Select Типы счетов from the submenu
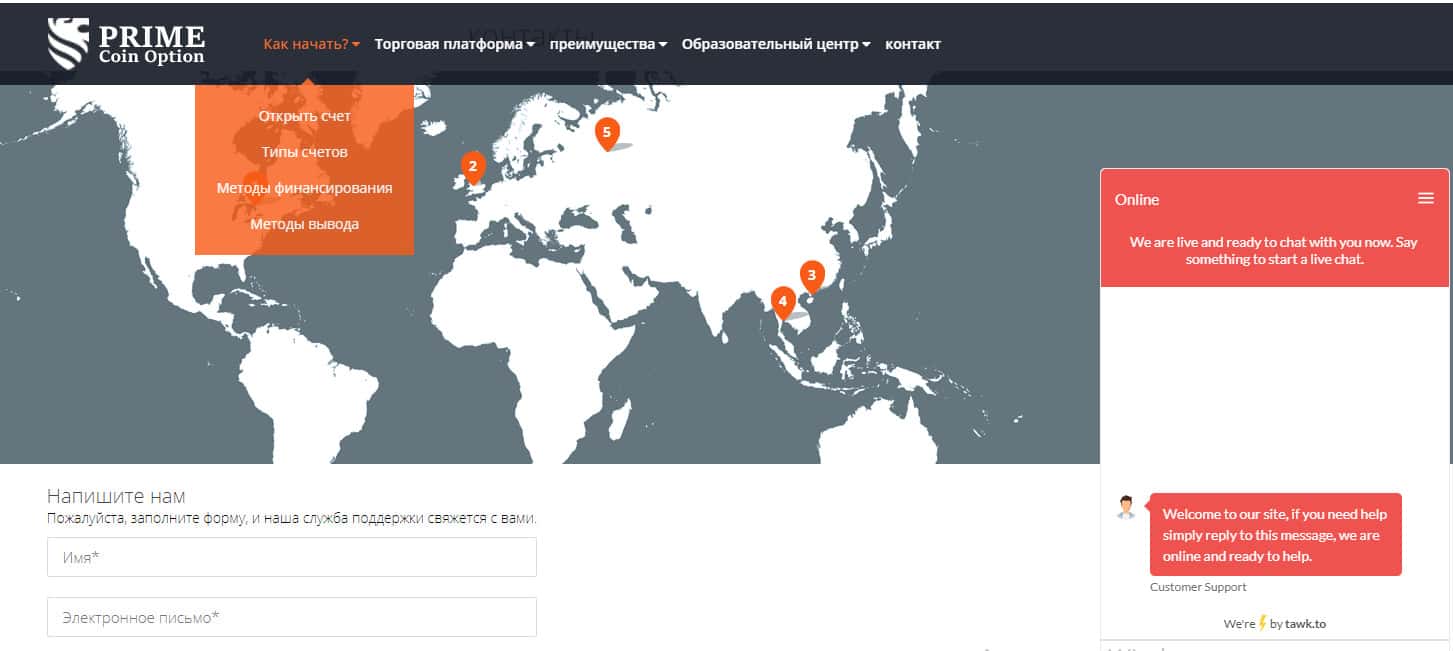Screen dimensions: 1453x651 click(304, 152)
